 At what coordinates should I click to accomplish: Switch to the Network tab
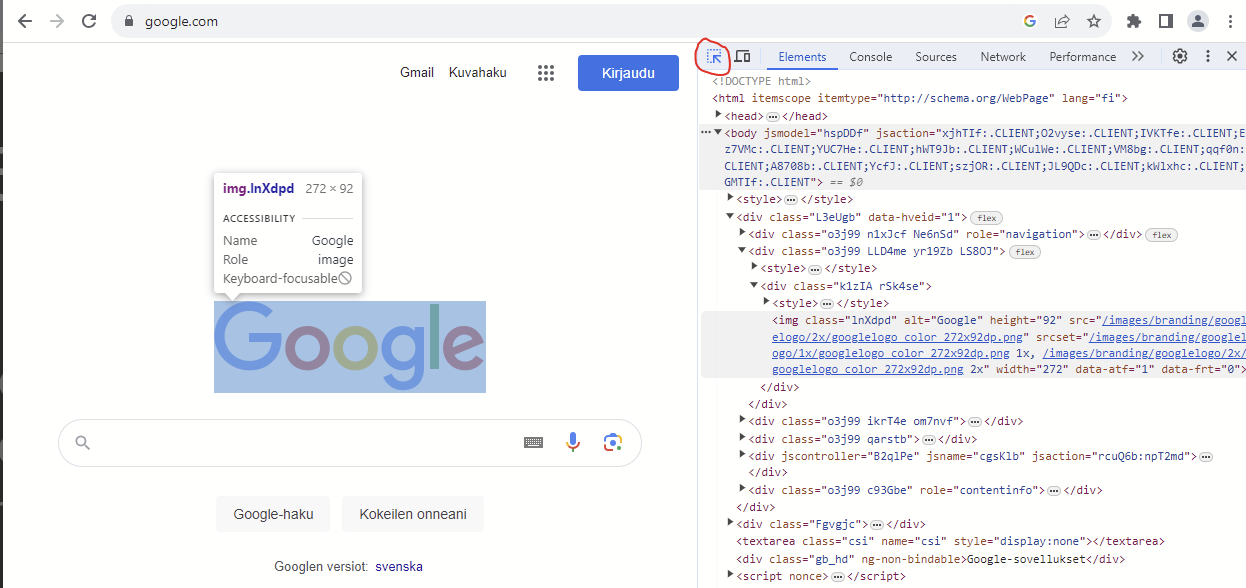point(1003,57)
